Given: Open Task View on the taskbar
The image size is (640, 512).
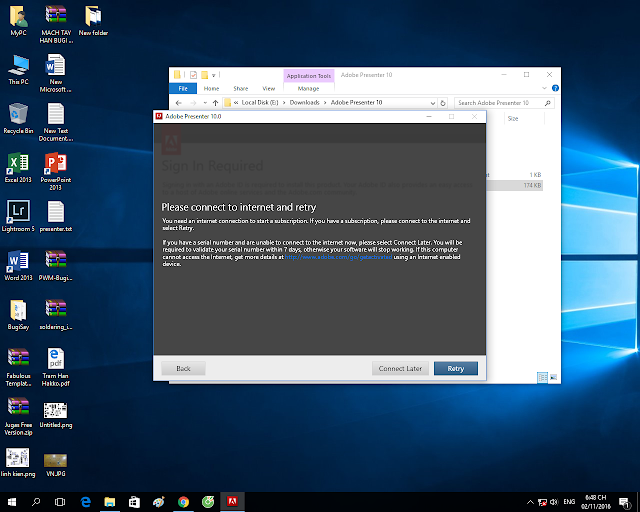Looking at the screenshot, I should click(60, 502).
